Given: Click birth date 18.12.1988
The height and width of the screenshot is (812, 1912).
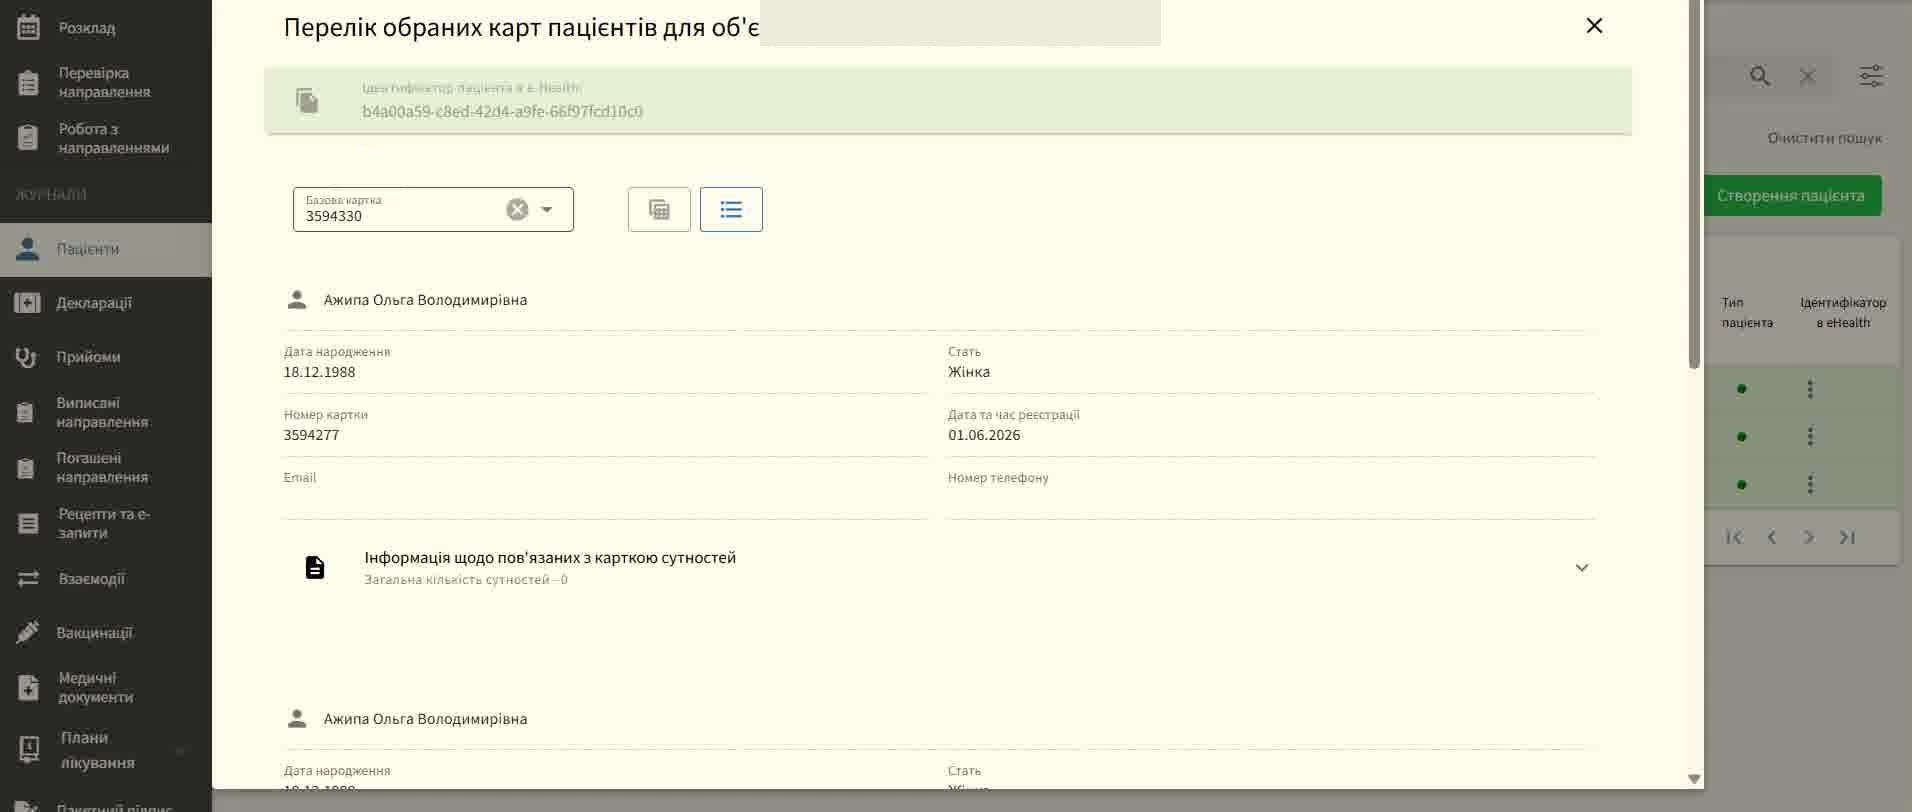Looking at the screenshot, I should pos(319,372).
